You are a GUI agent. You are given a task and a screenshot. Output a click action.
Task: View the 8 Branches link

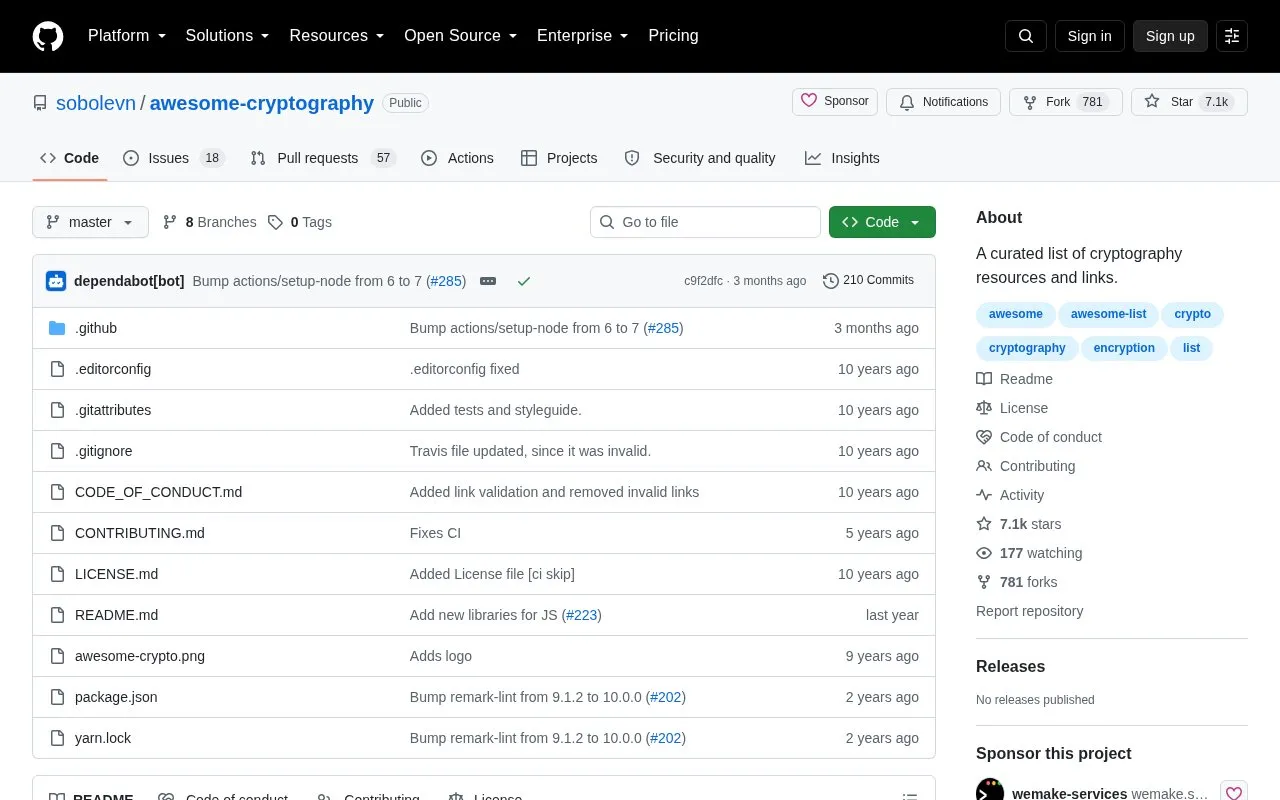[209, 222]
